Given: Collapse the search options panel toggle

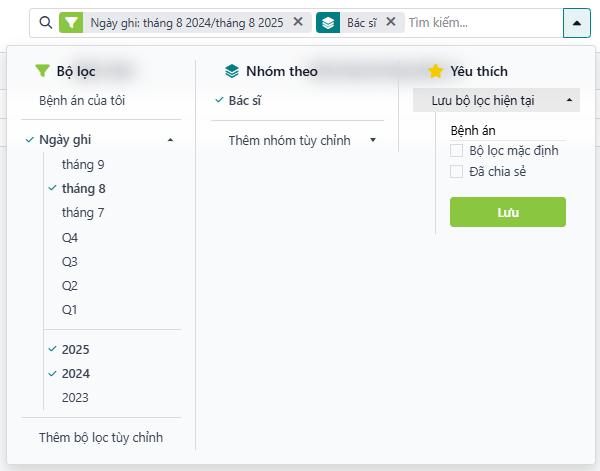Looking at the screenshot, I should (x=577, y=22).
